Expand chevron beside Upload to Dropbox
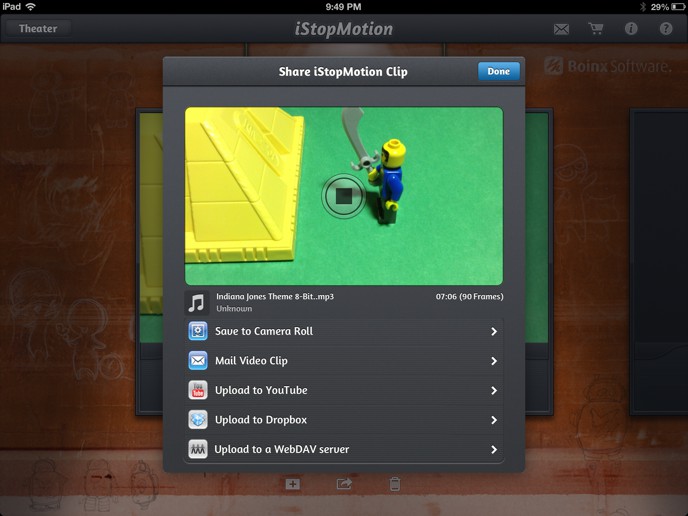This screenshot has width=688, height=516. coord(494,420)
